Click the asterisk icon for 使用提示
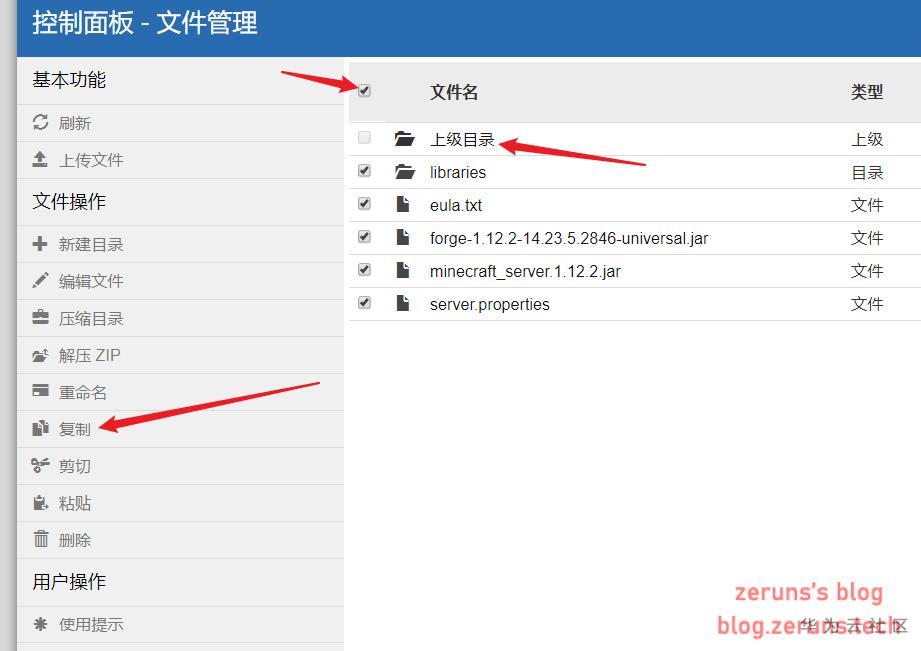 pyautogui.click(x=40, y=623)
